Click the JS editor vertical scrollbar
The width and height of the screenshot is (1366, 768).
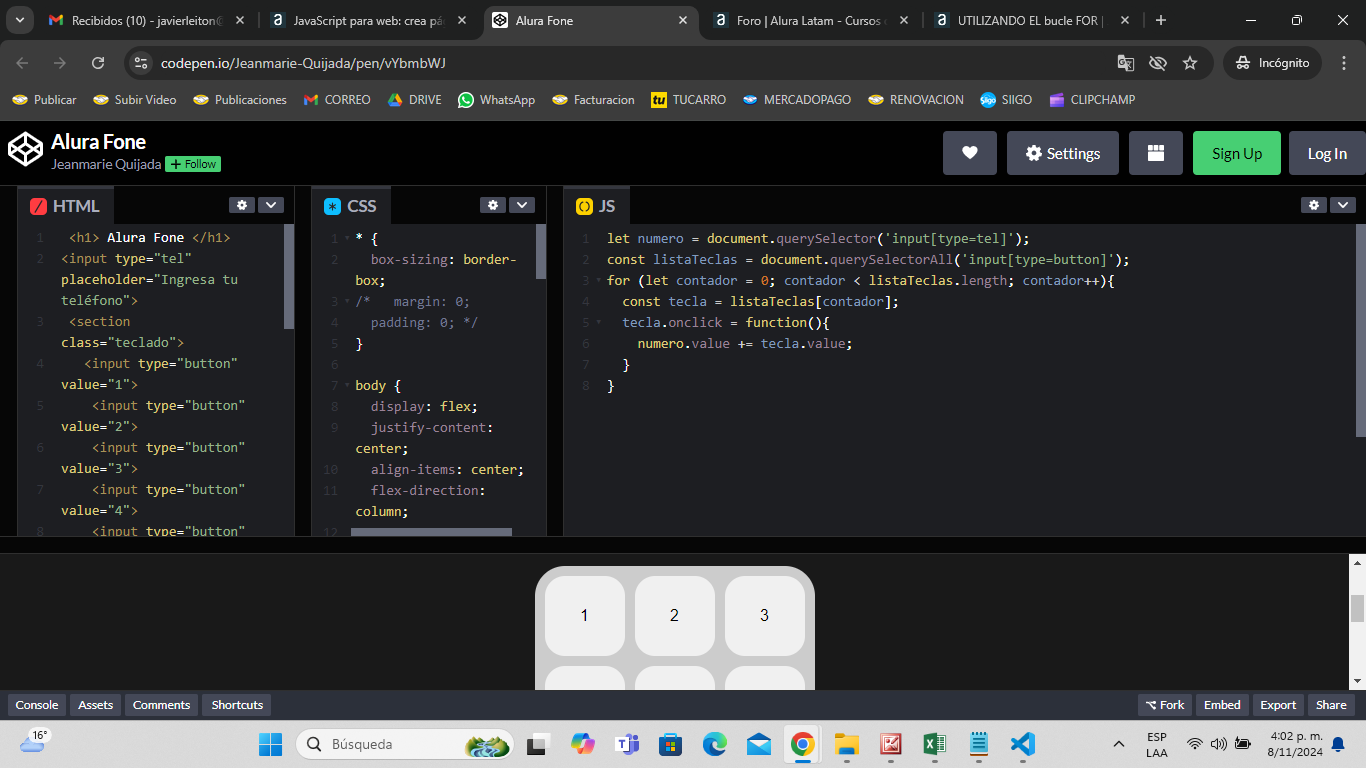point(1360,330)
